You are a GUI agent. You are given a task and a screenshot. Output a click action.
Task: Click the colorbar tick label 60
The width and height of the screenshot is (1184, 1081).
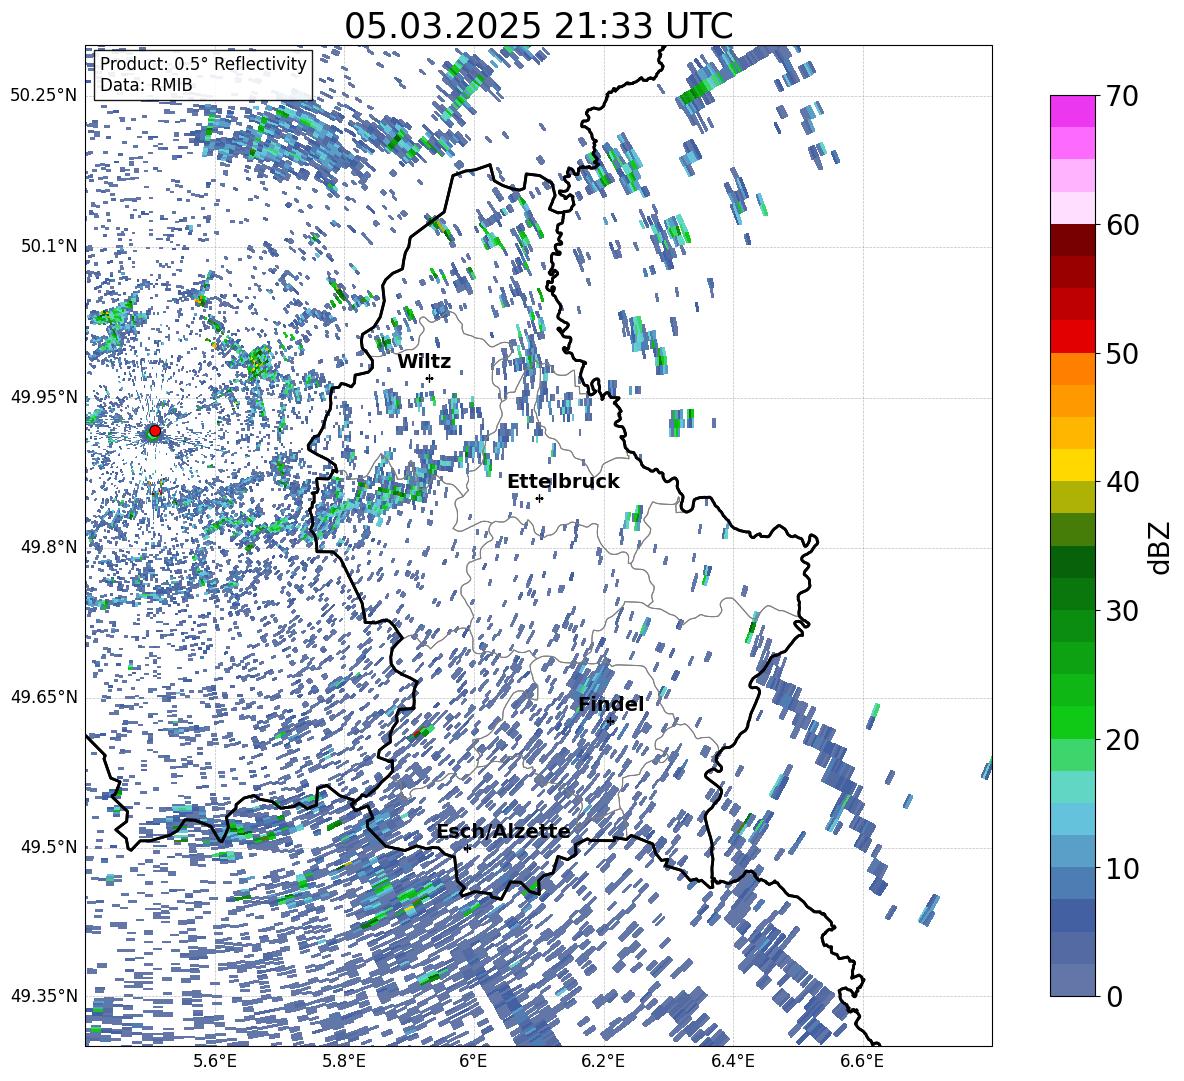[x=1122, y=225]
